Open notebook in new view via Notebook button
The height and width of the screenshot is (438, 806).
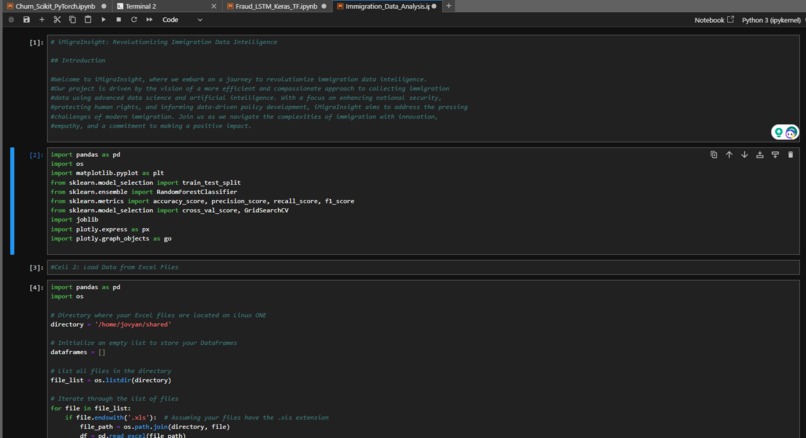[714, 20]
